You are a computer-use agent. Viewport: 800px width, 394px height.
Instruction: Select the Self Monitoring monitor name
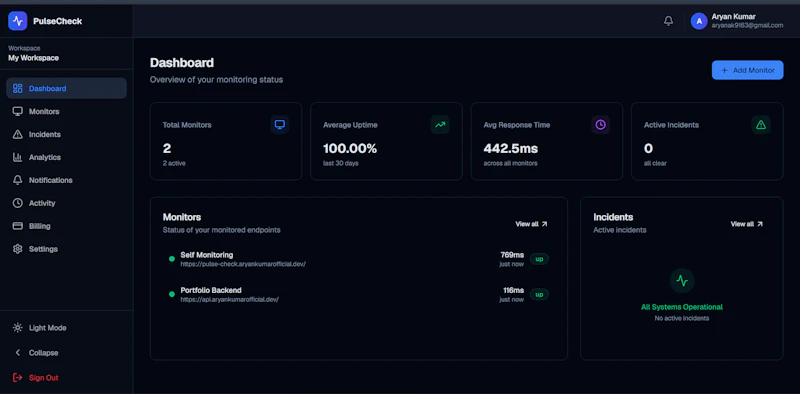(207, 255)
